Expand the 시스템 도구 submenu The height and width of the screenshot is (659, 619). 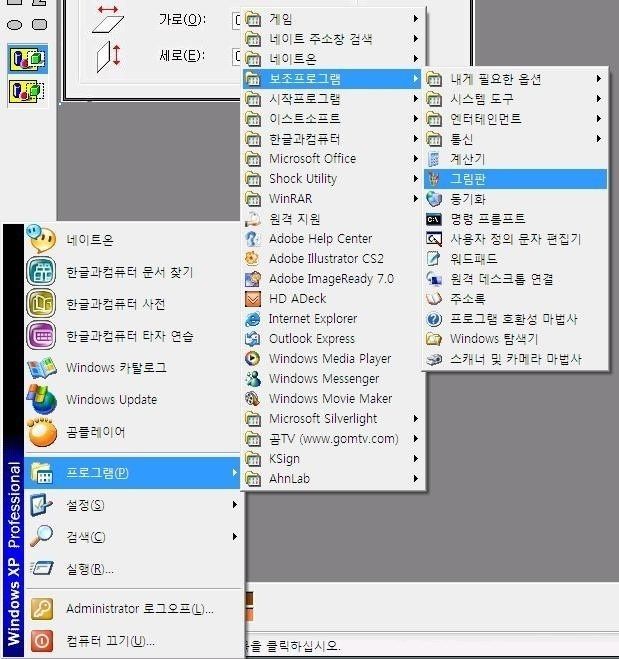click(598, 99)
